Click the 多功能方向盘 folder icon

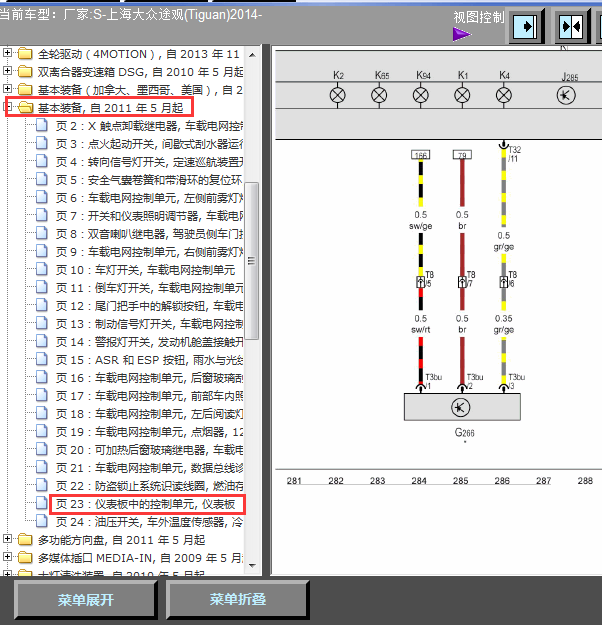[25, 540]
